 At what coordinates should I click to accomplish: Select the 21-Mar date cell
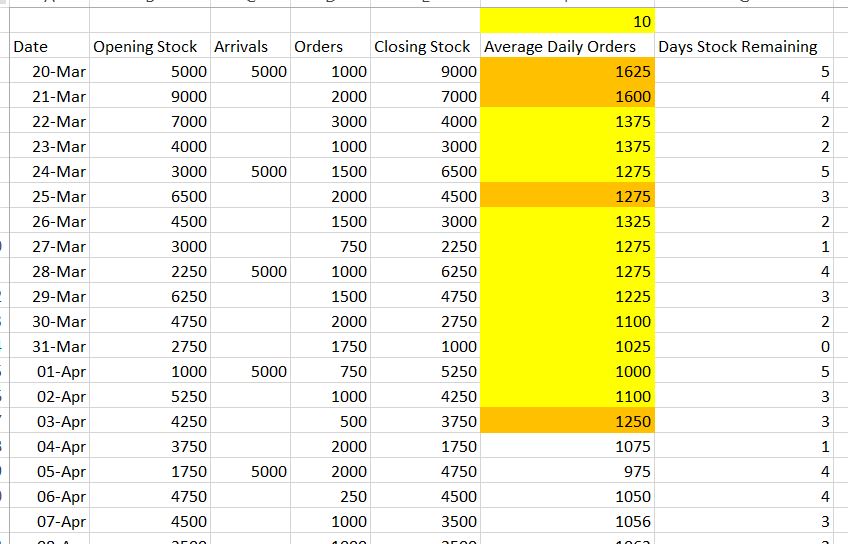(49, 96)
